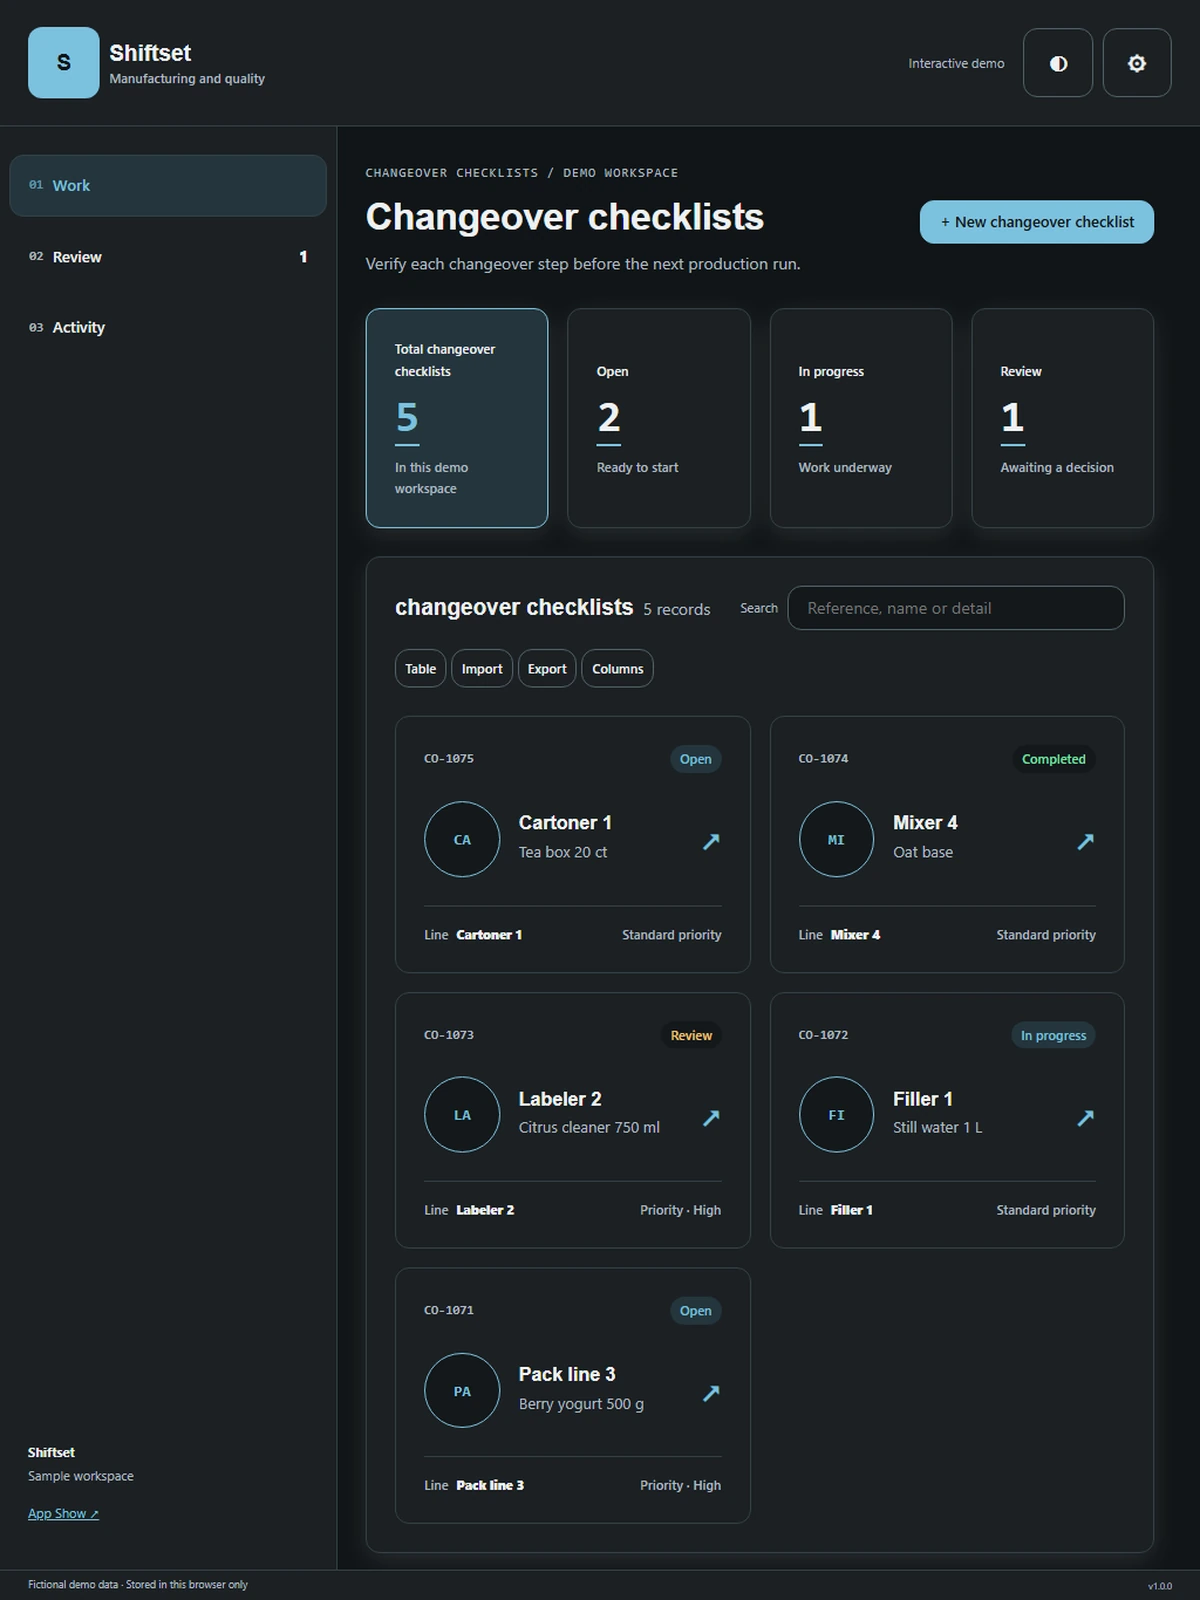The width and height of the screenshot is (1200, 1600).
Task: Click the 5 records count
Action: pos(677,610)
